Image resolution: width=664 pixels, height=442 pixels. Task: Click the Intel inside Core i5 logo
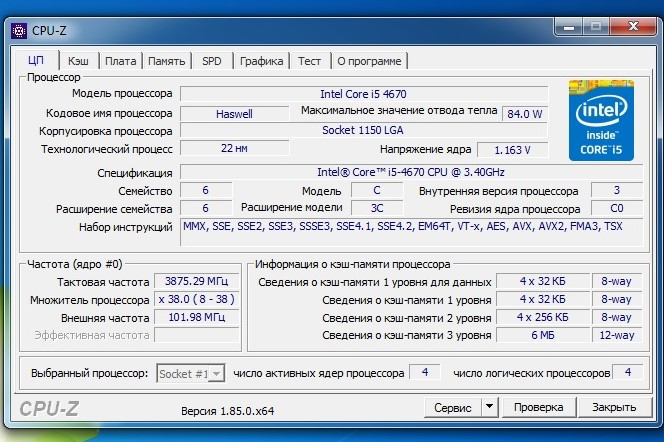click(x=601, y=120)
